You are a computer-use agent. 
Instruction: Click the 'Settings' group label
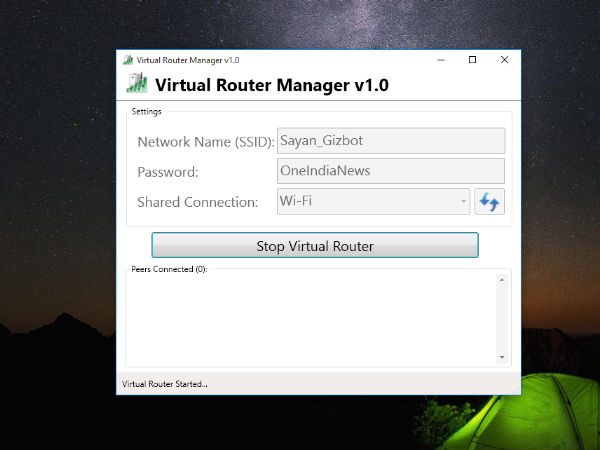click(147, 111)
